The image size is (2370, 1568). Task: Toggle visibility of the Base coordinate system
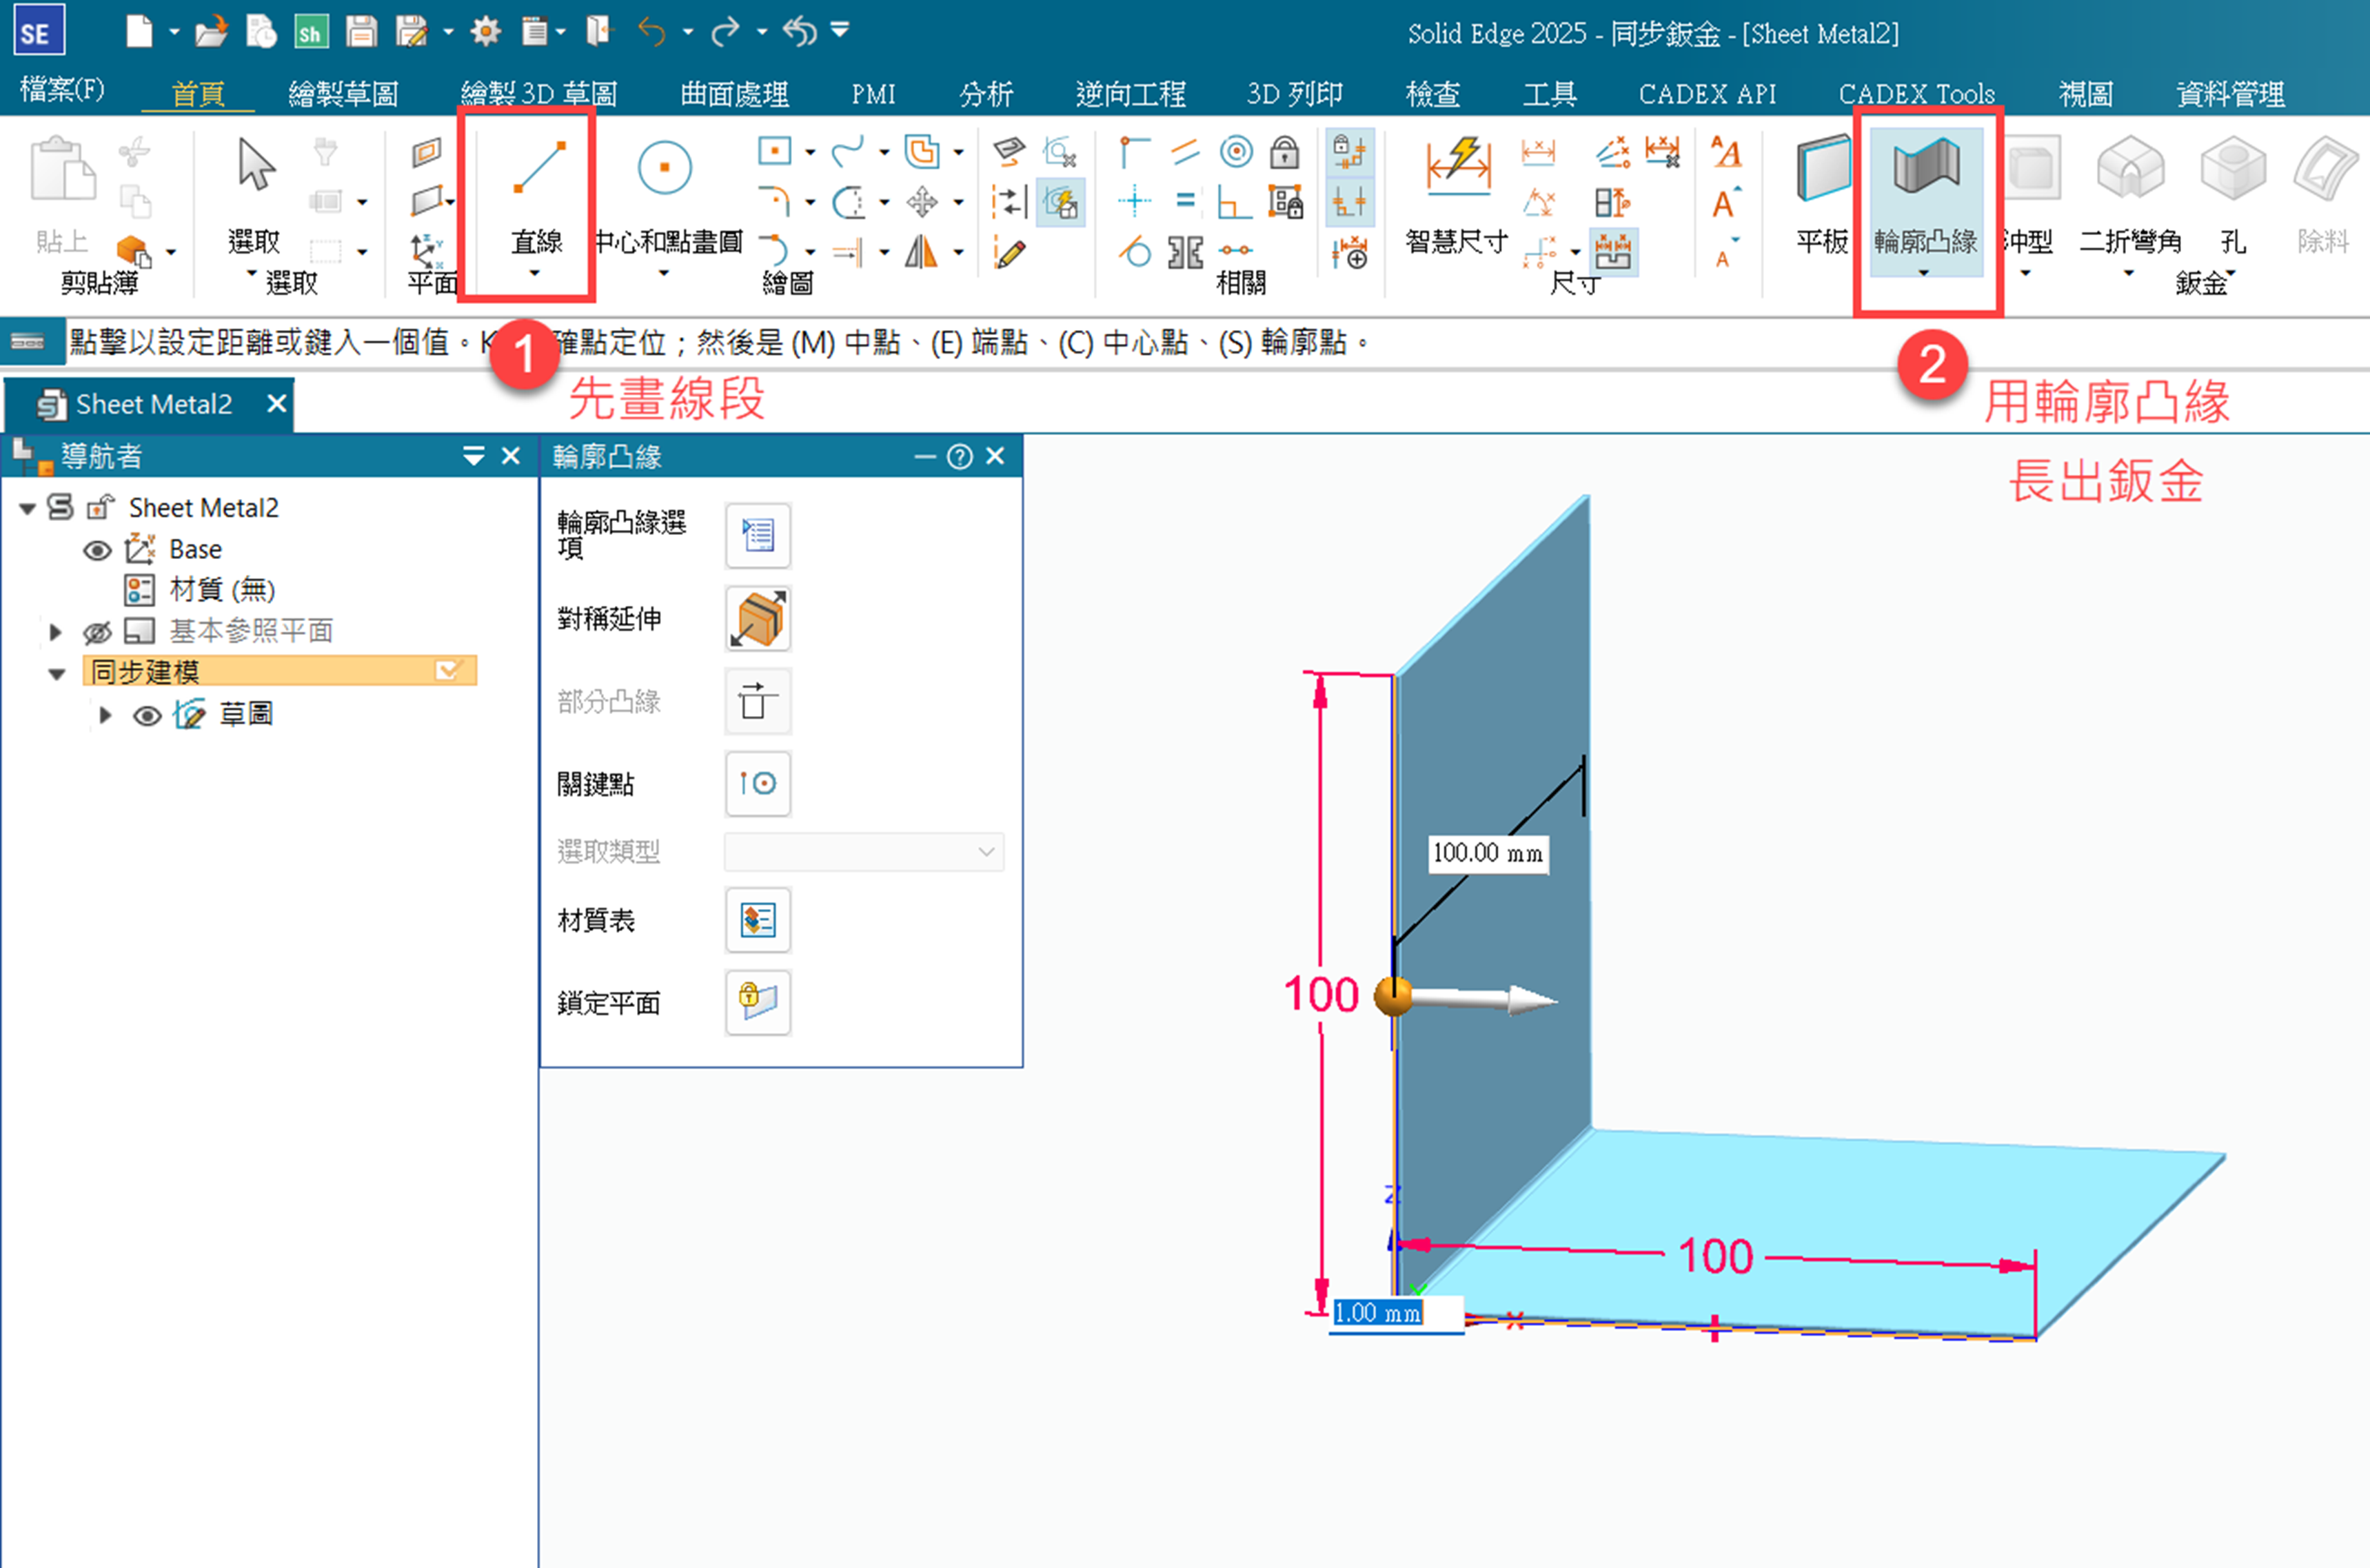(97, 550)
